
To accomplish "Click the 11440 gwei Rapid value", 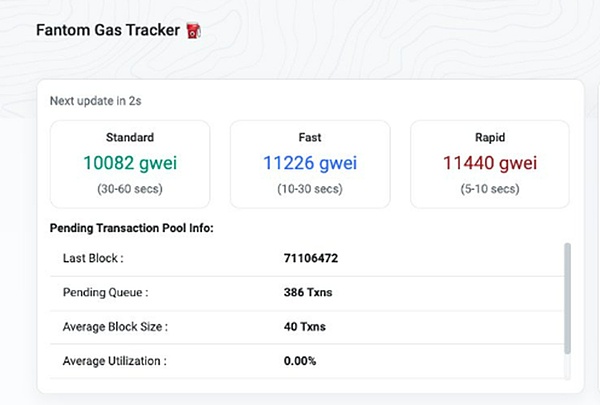I will [x=490, y=163].
